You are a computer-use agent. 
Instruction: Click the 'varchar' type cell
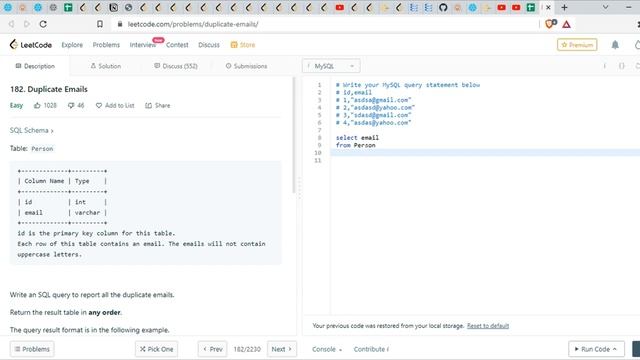87,213
